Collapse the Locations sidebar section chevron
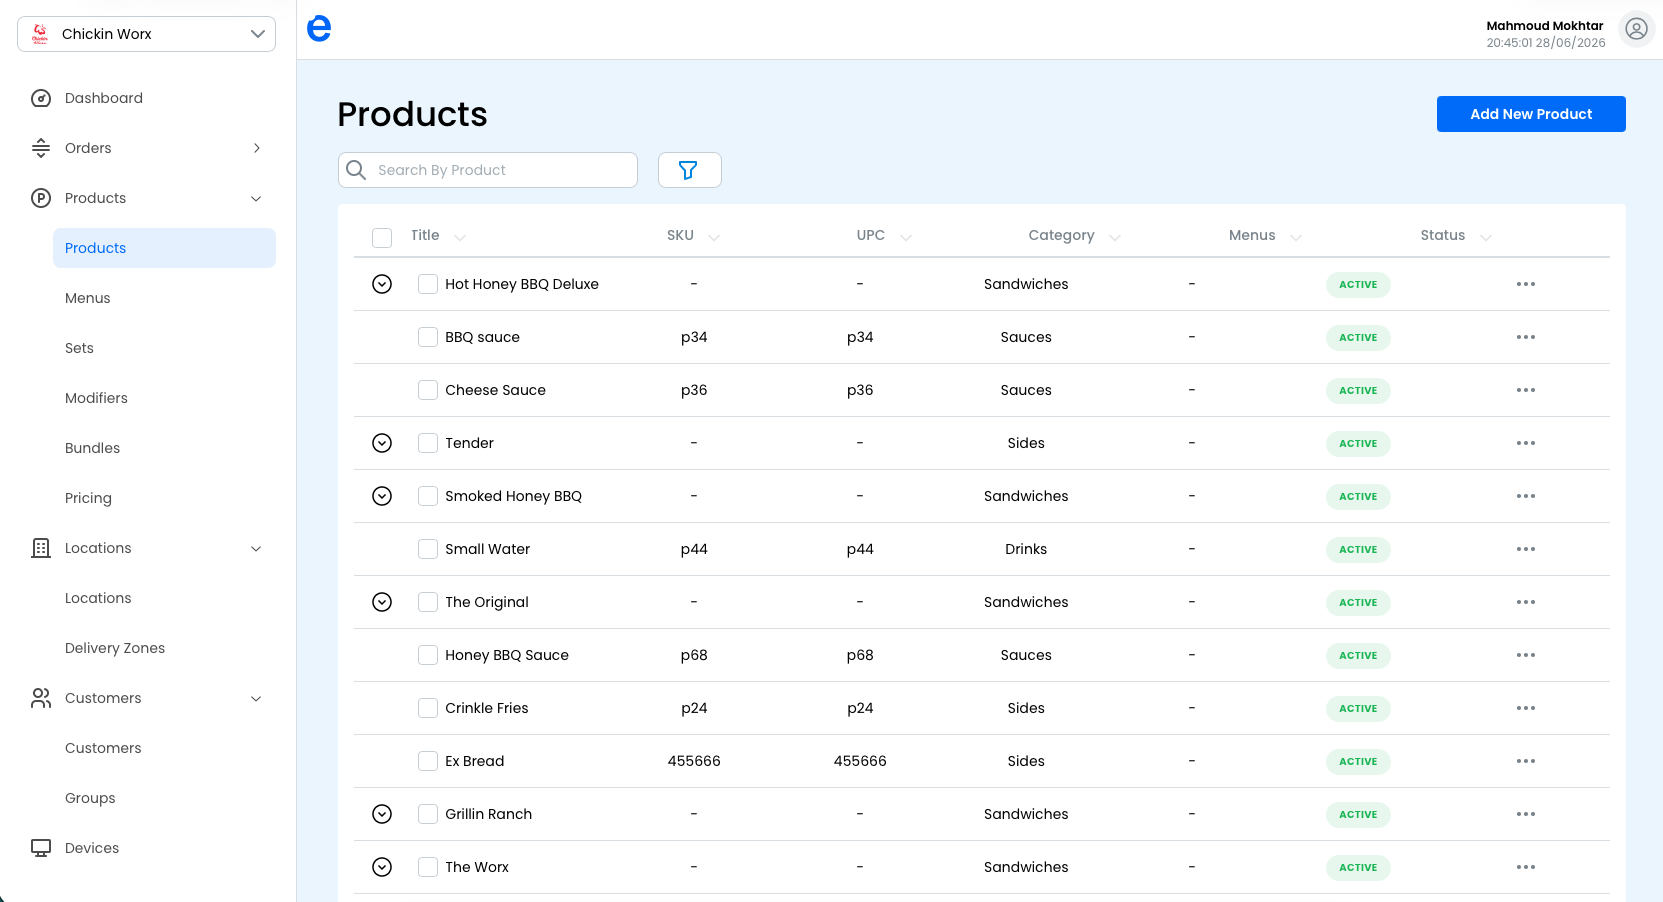 pos(256,548)
